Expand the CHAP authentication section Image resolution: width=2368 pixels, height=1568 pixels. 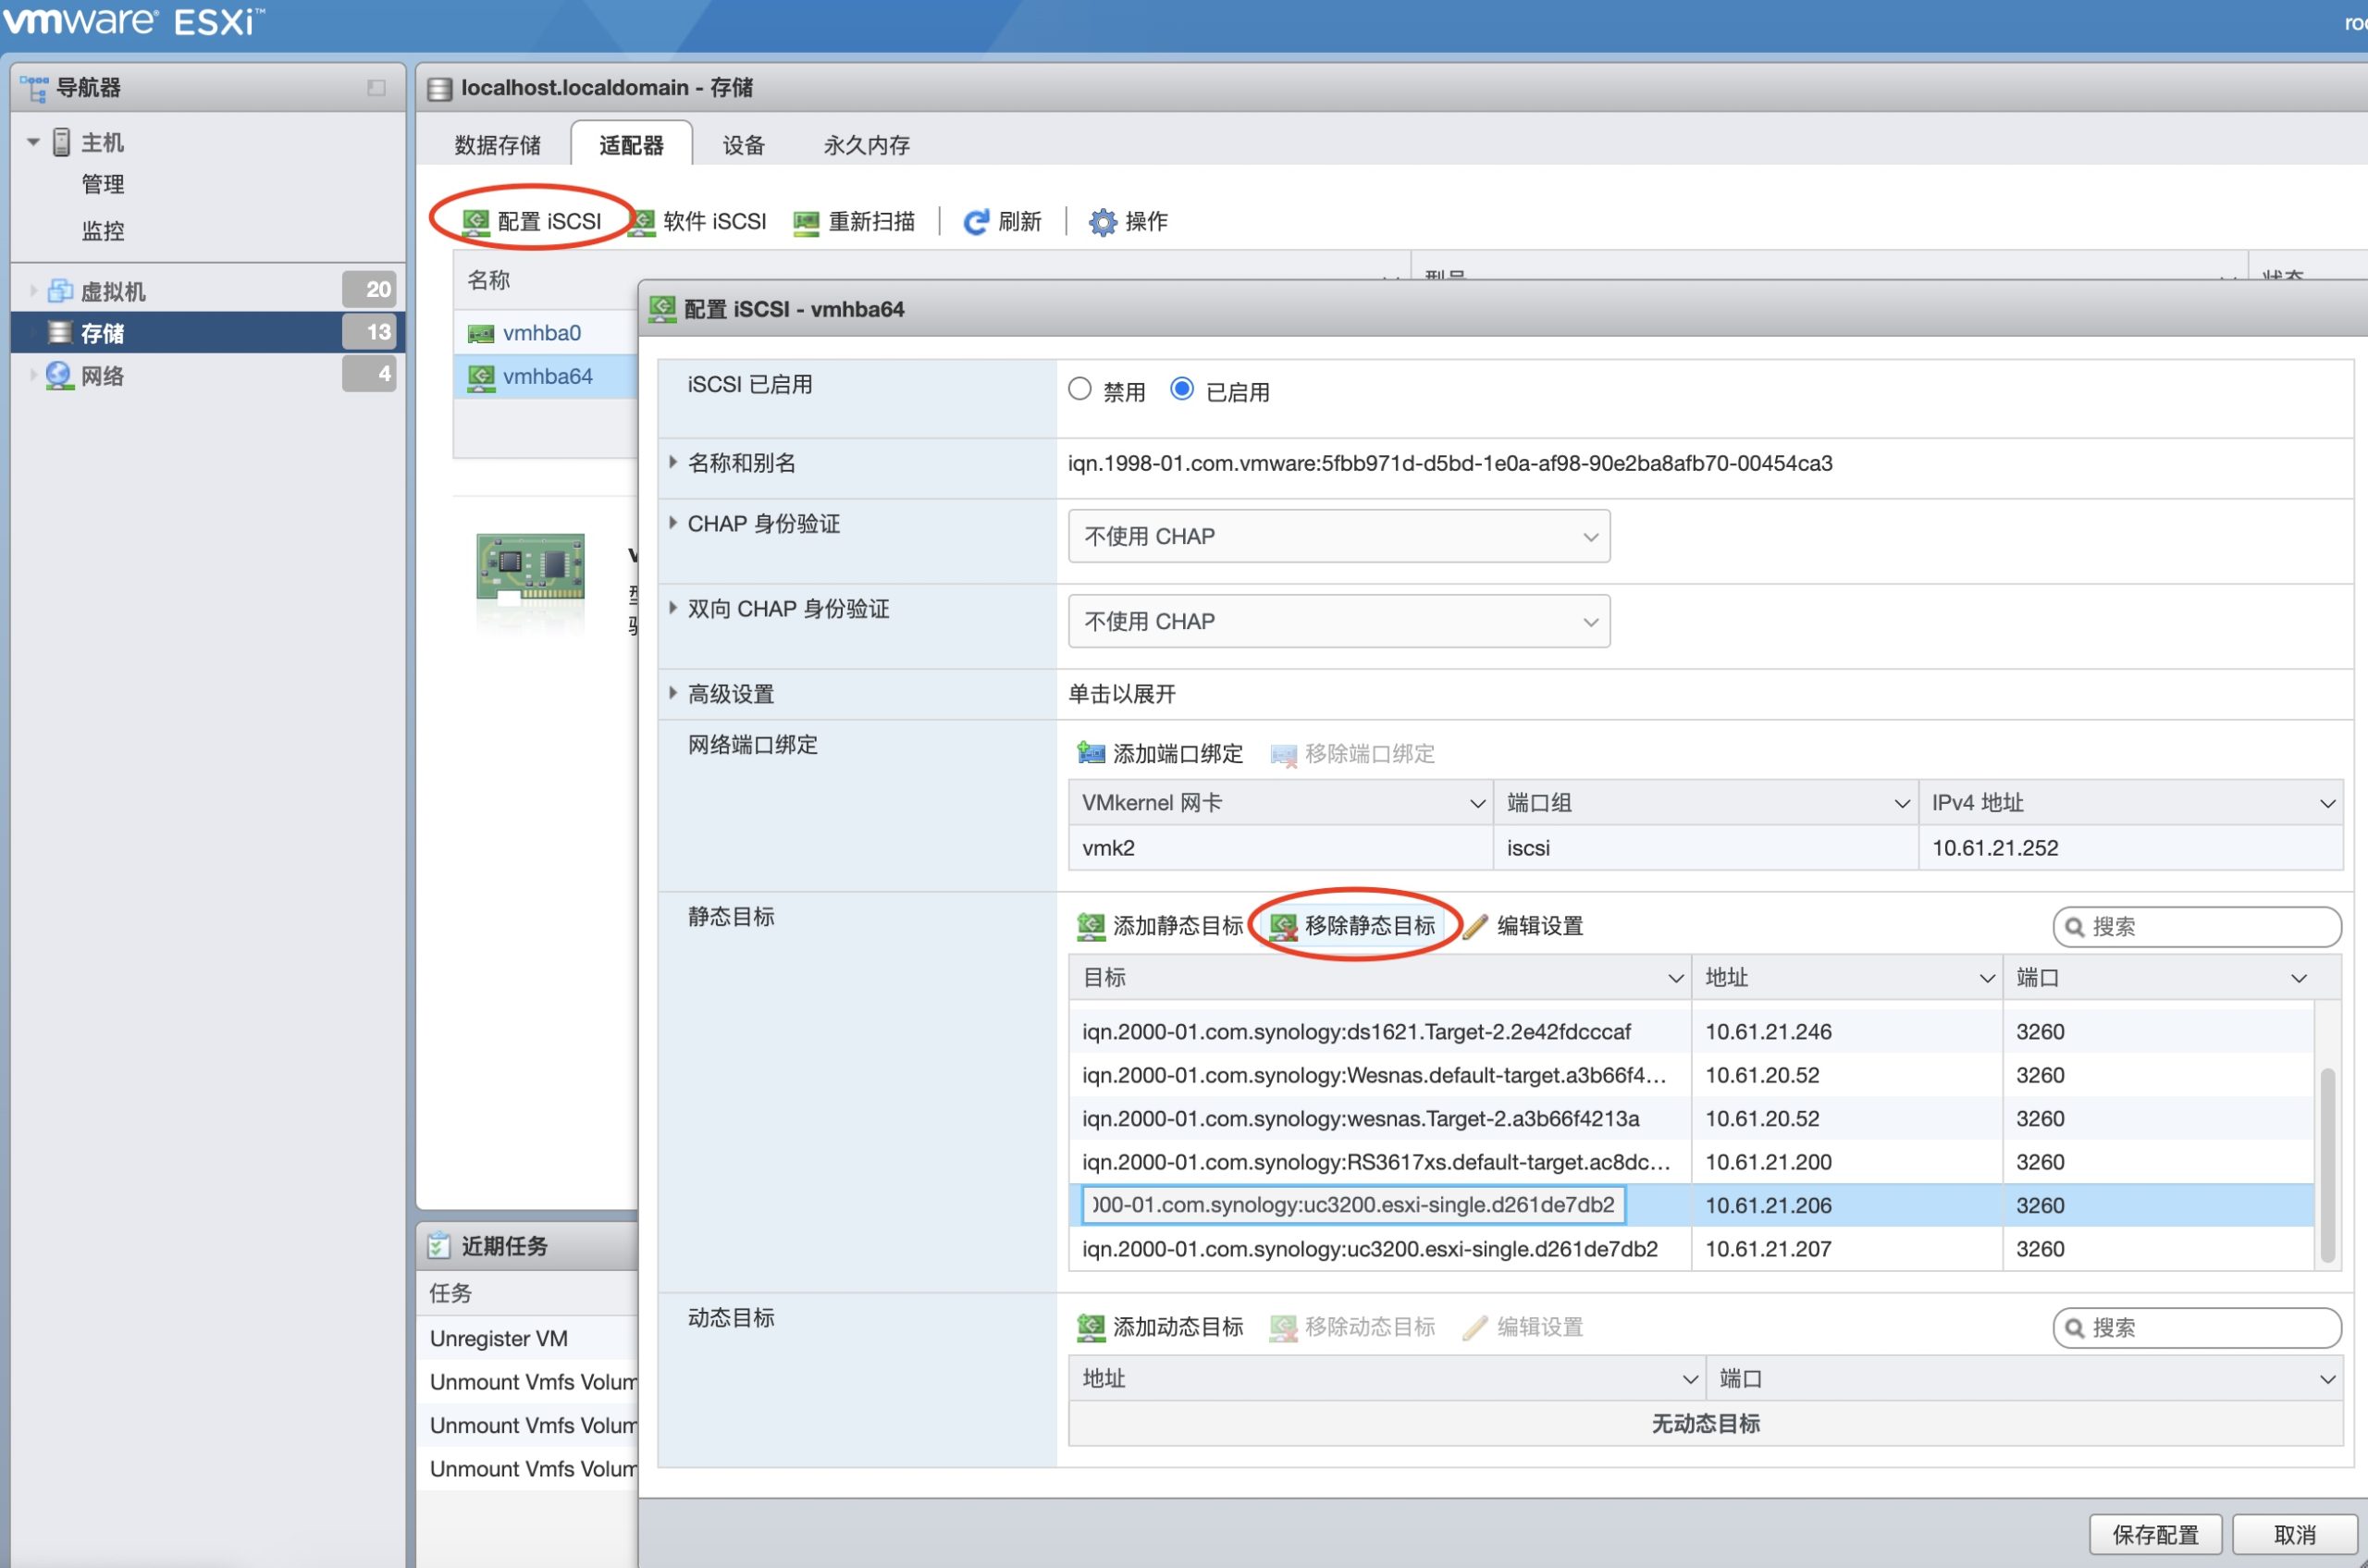(x=673, y=523)
